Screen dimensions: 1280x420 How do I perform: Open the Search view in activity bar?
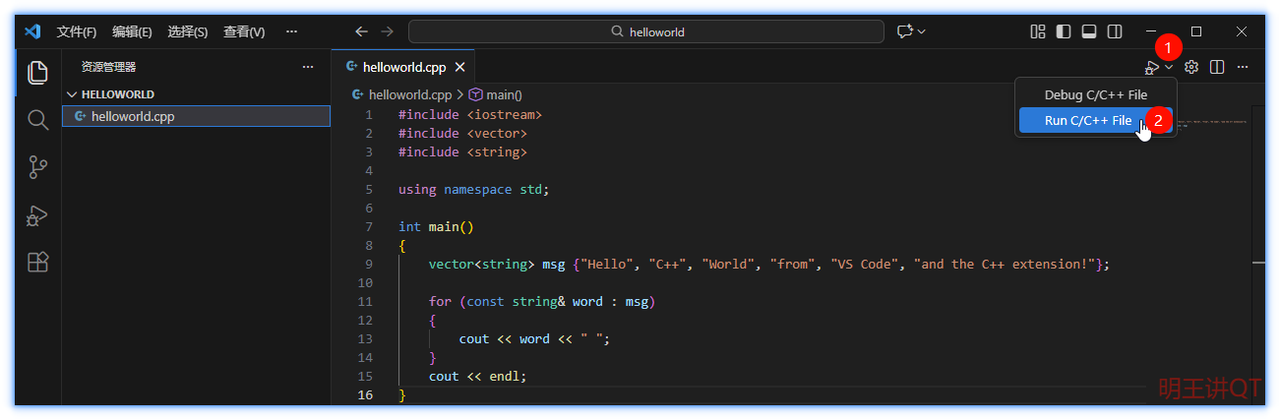(38, 120)
